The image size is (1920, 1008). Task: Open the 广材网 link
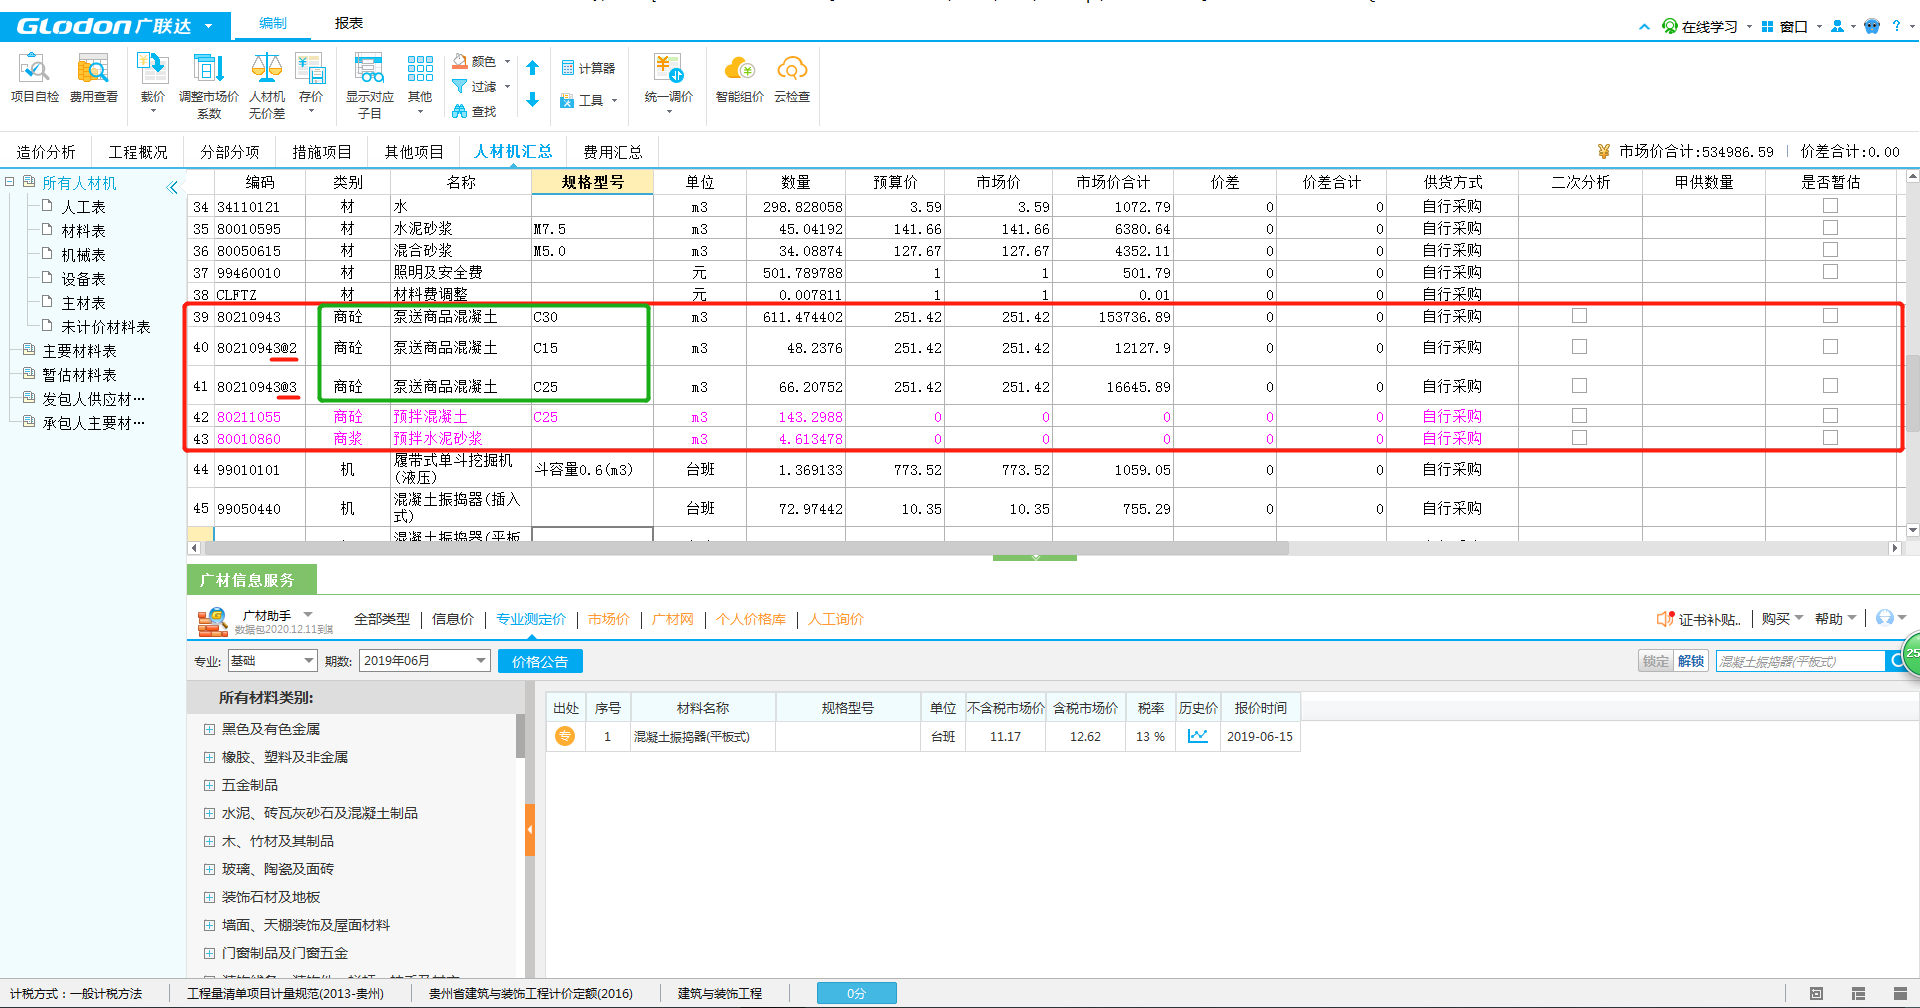click(x=673, y=619)
